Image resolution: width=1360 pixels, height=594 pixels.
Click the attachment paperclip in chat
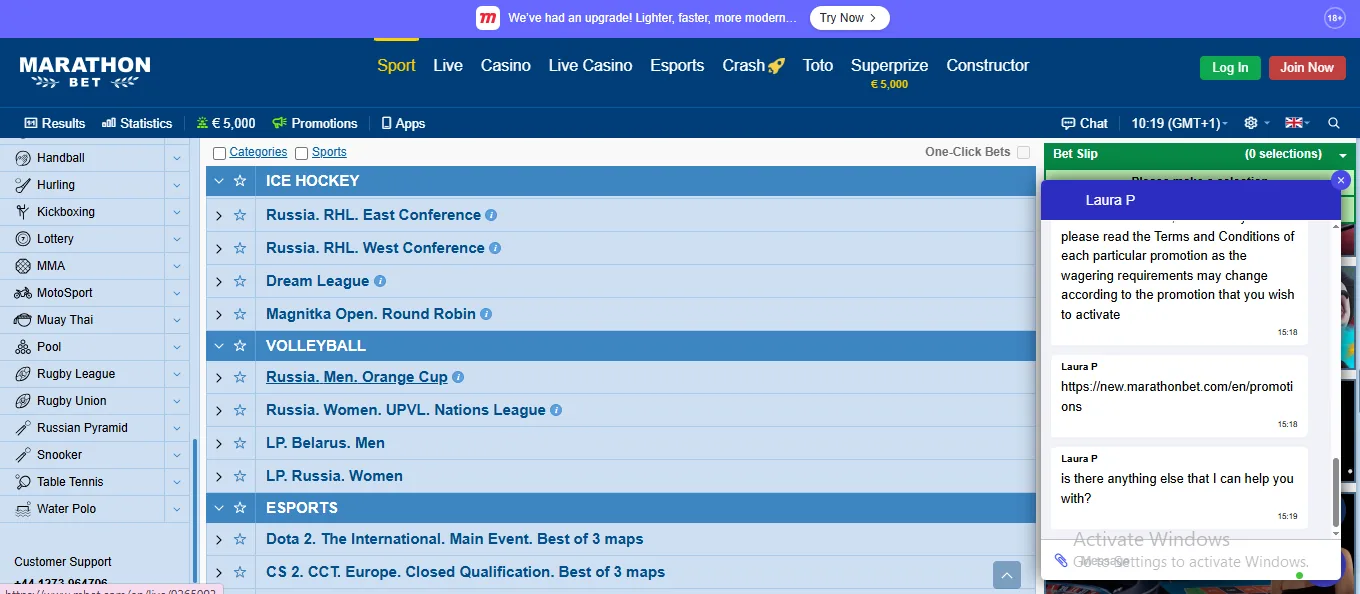point(1061,560)
